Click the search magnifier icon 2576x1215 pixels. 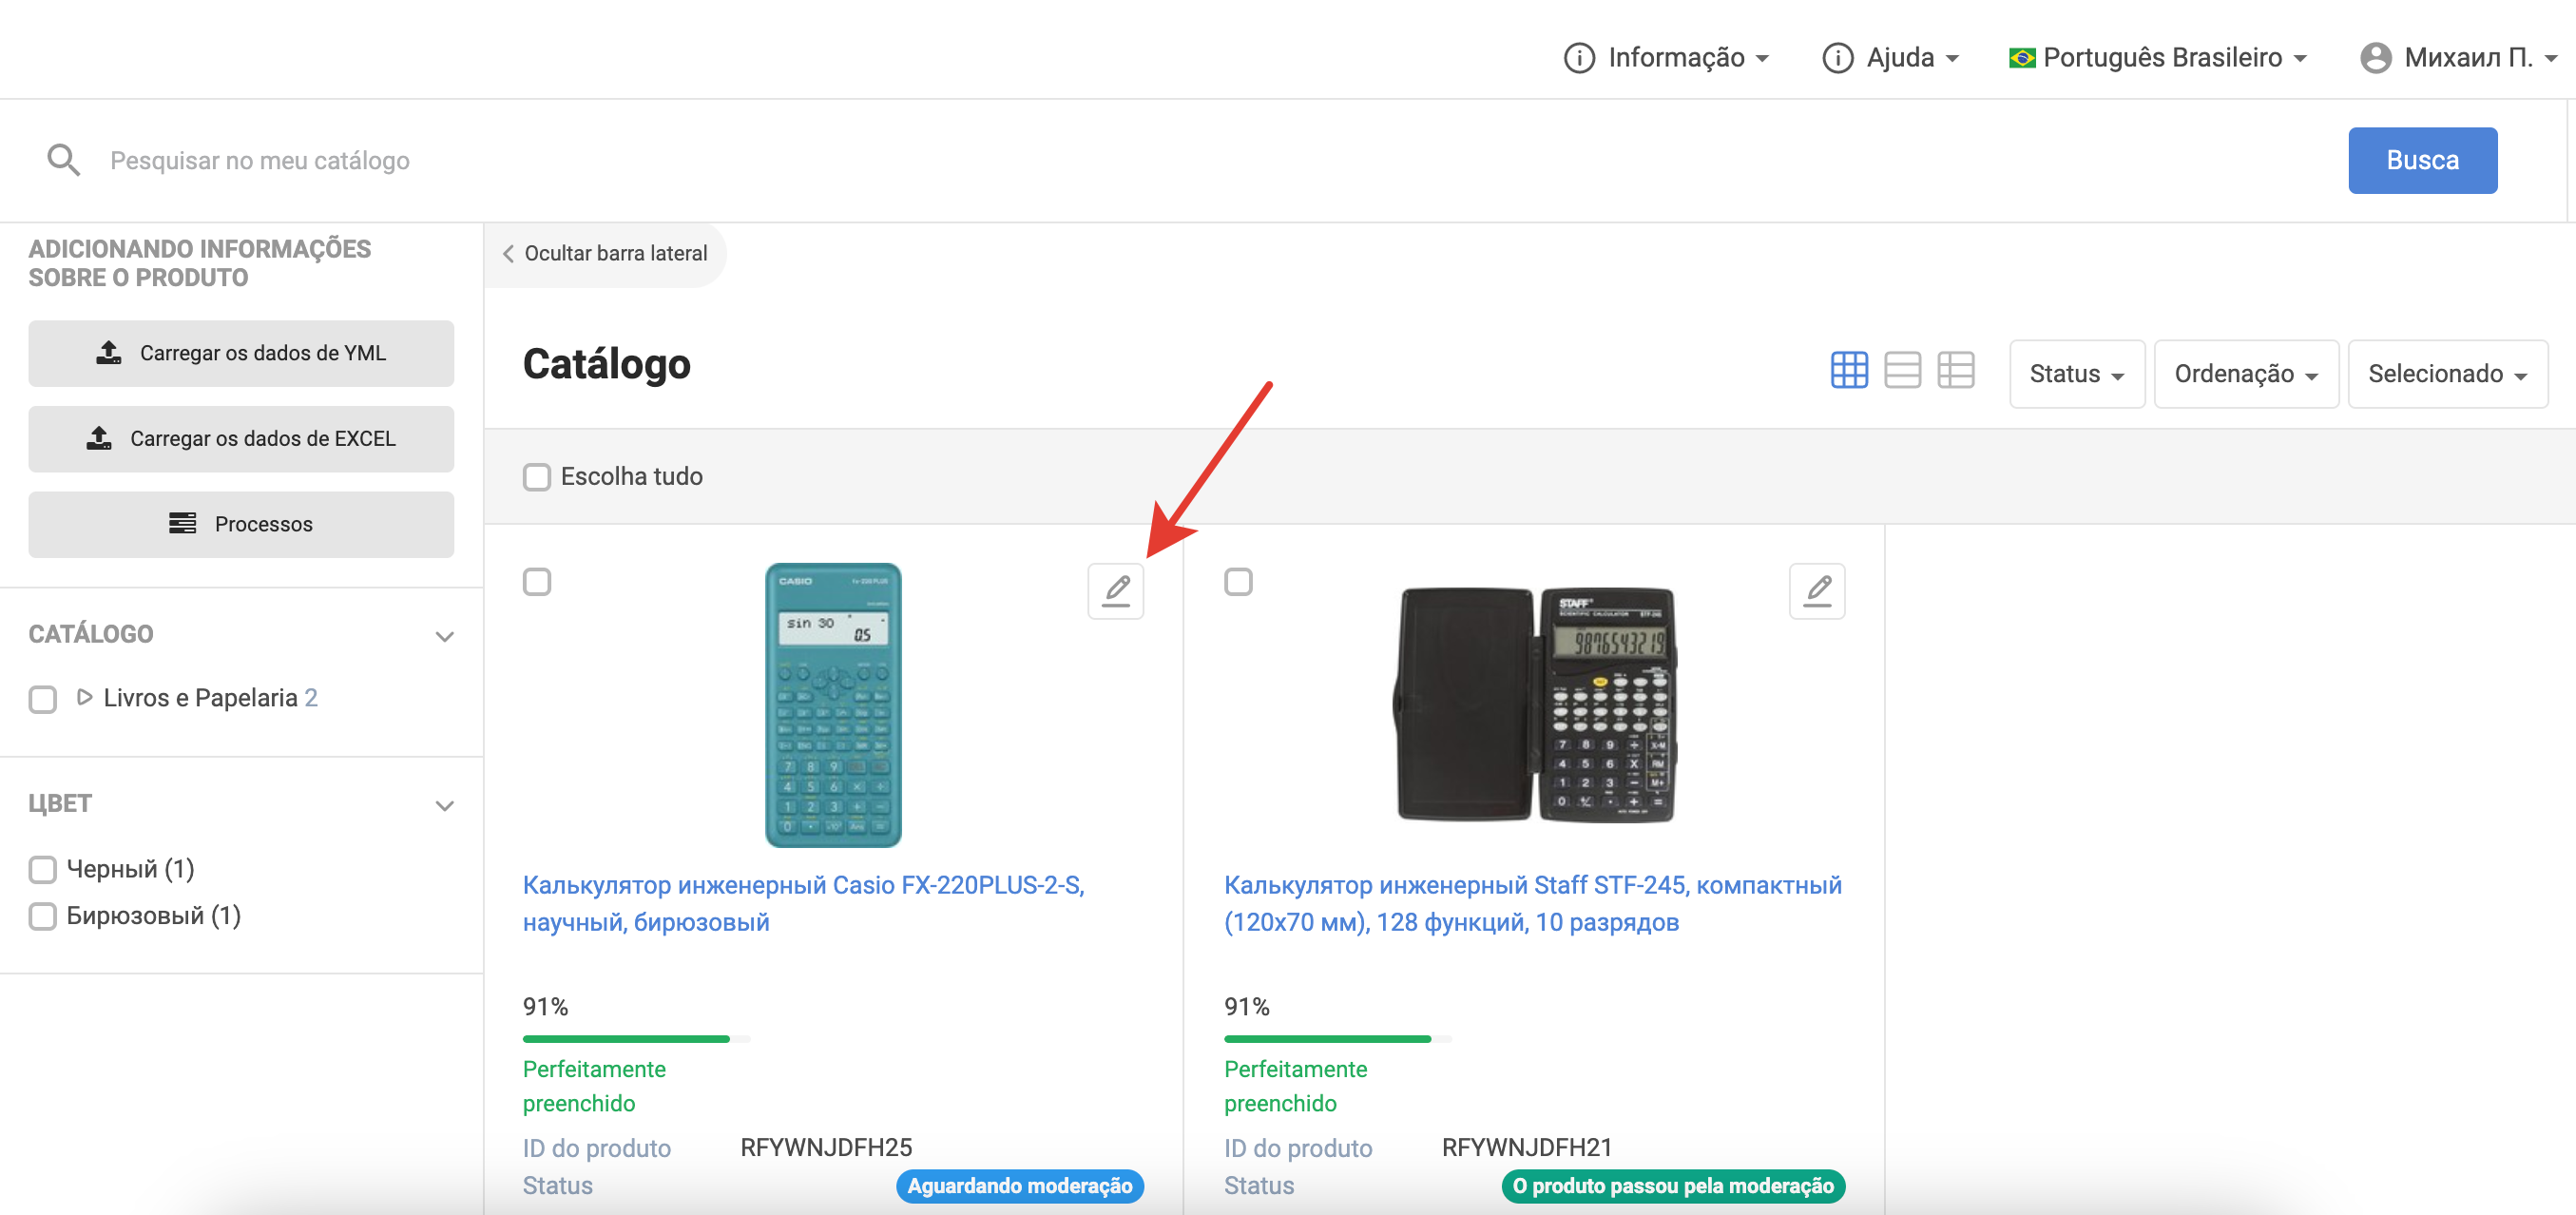point(63,160)
